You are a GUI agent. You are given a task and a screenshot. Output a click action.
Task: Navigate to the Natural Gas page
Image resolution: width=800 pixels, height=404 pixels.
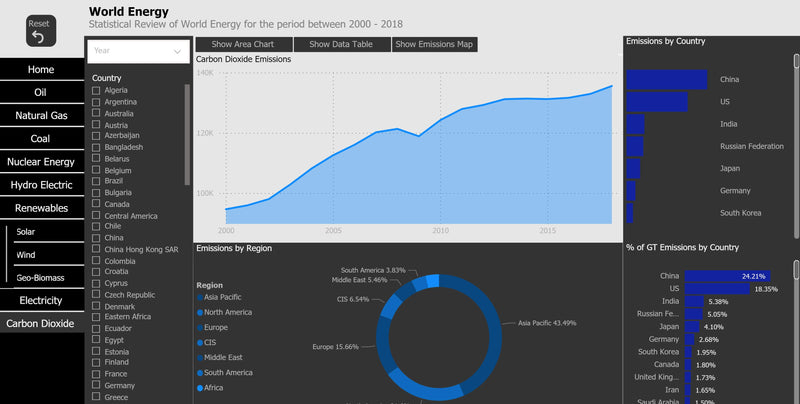(41, 116)
